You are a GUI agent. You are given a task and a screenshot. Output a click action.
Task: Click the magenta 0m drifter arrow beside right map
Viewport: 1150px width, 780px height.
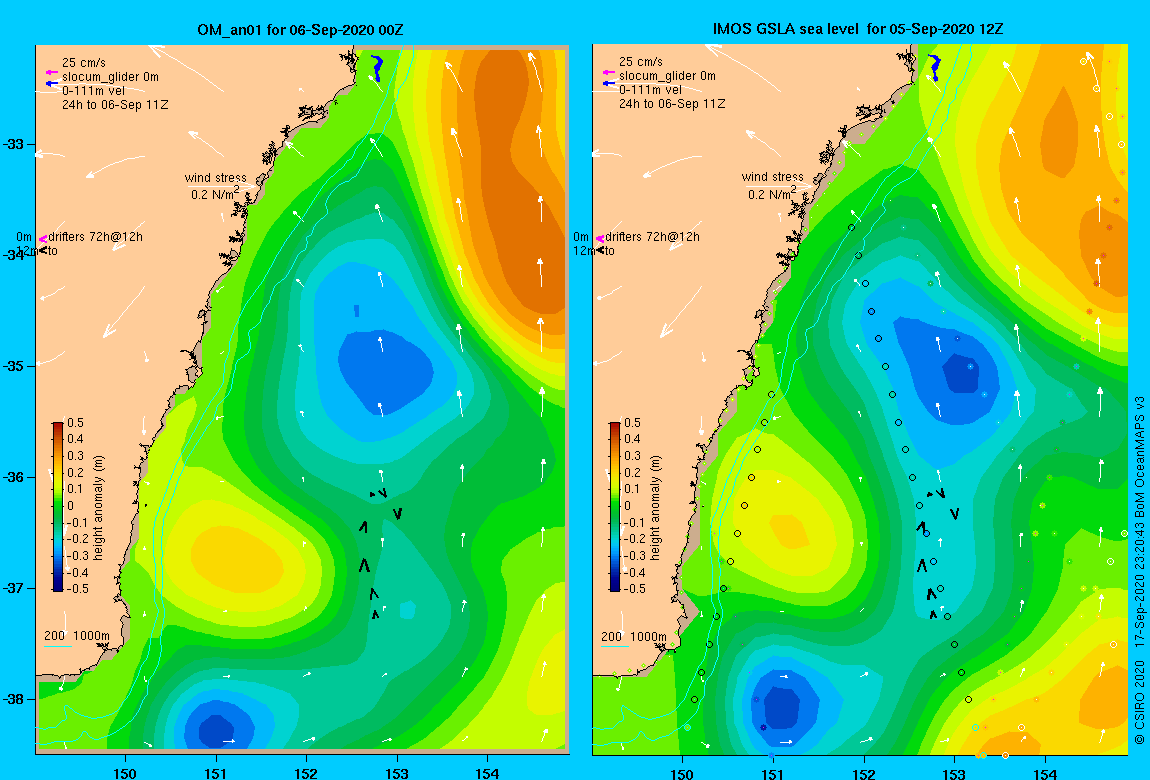tap(599, 238)
